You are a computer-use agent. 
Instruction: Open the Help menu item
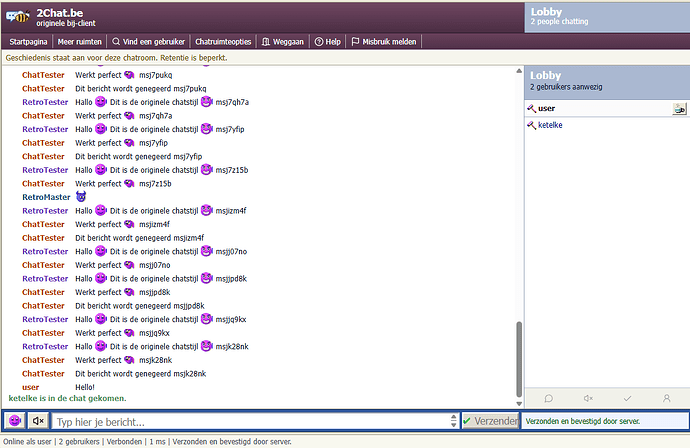coord(328,42)
